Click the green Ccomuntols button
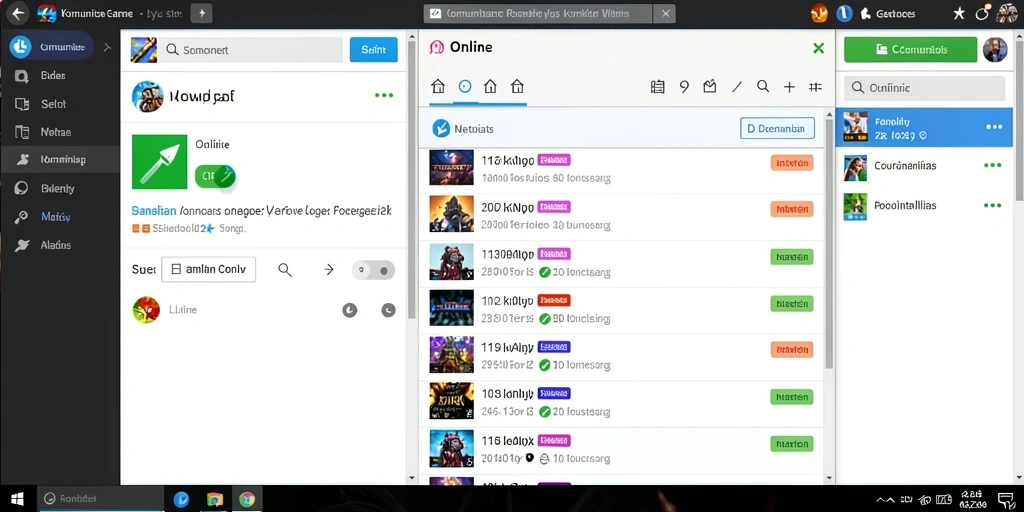Viewport: 1024px width, 512px height. 910,50
